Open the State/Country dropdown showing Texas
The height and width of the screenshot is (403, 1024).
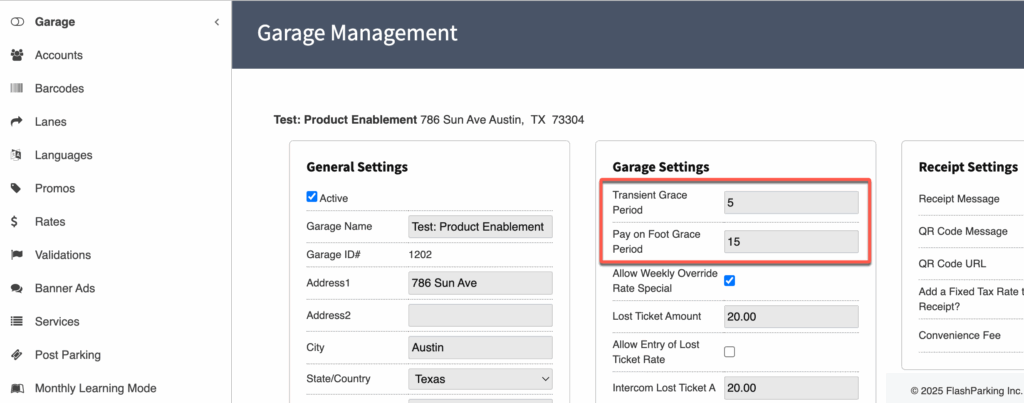pyautogui.click(x=480, y=379)
